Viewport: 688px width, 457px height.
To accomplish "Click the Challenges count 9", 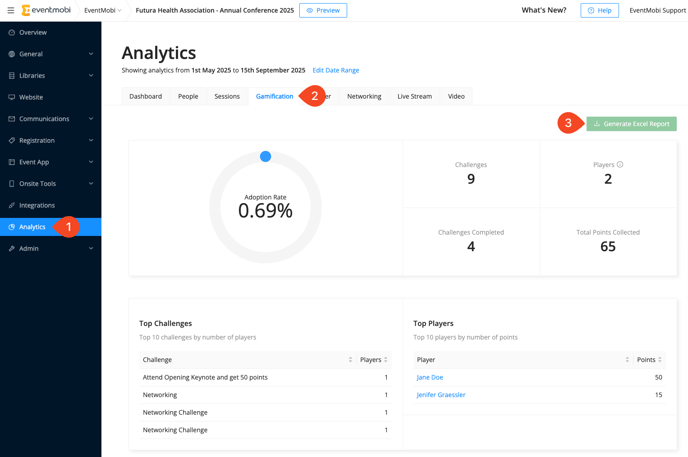I will pos(471,179).
